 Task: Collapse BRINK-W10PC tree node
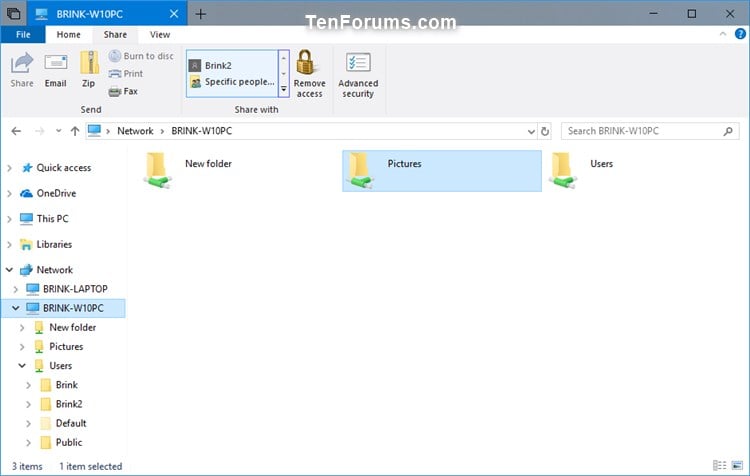click(x=16, y=308)
